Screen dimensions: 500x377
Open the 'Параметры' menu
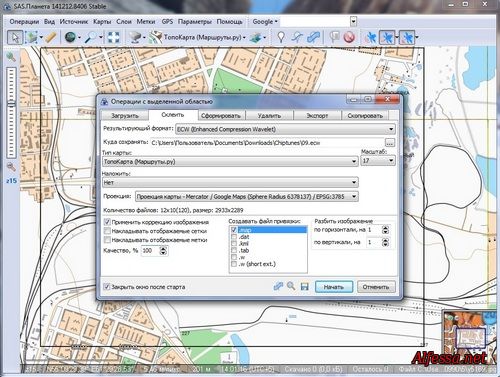click(194, 22)
